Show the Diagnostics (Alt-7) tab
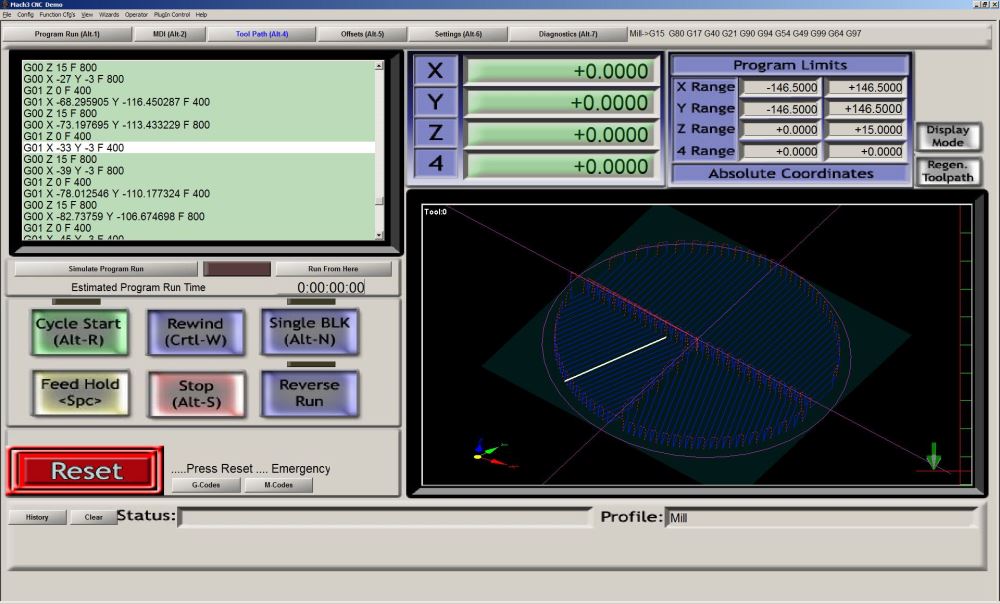This screenshot has width=1000, height=604. tap(568, 34)
